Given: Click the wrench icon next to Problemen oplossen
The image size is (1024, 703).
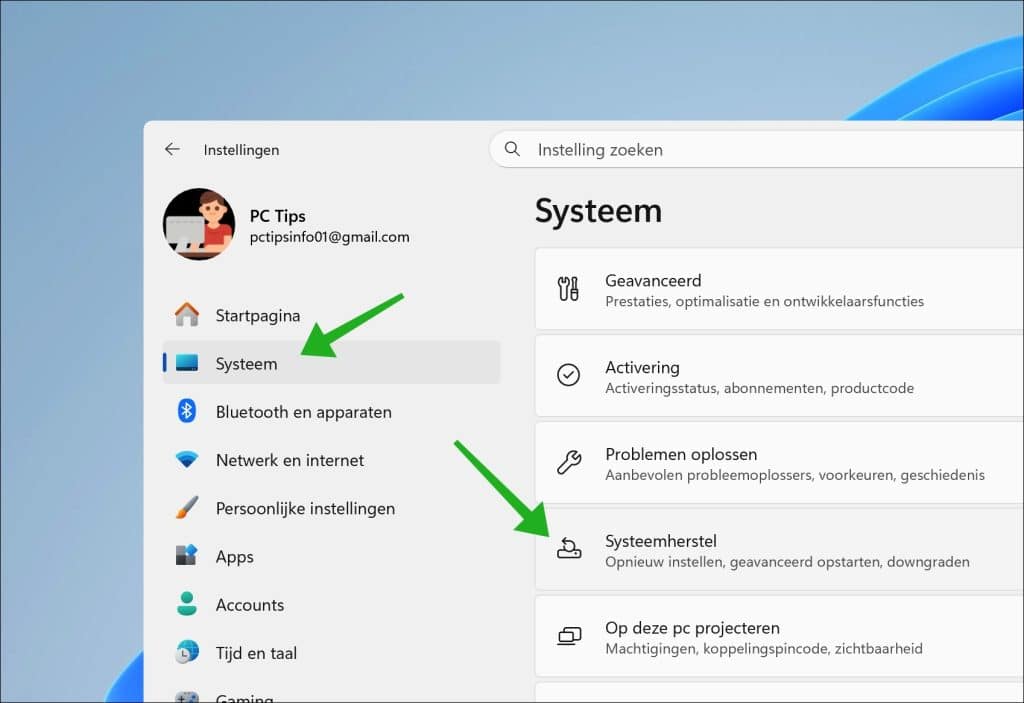Looking at the screenshot, I should tap(570, 462).
